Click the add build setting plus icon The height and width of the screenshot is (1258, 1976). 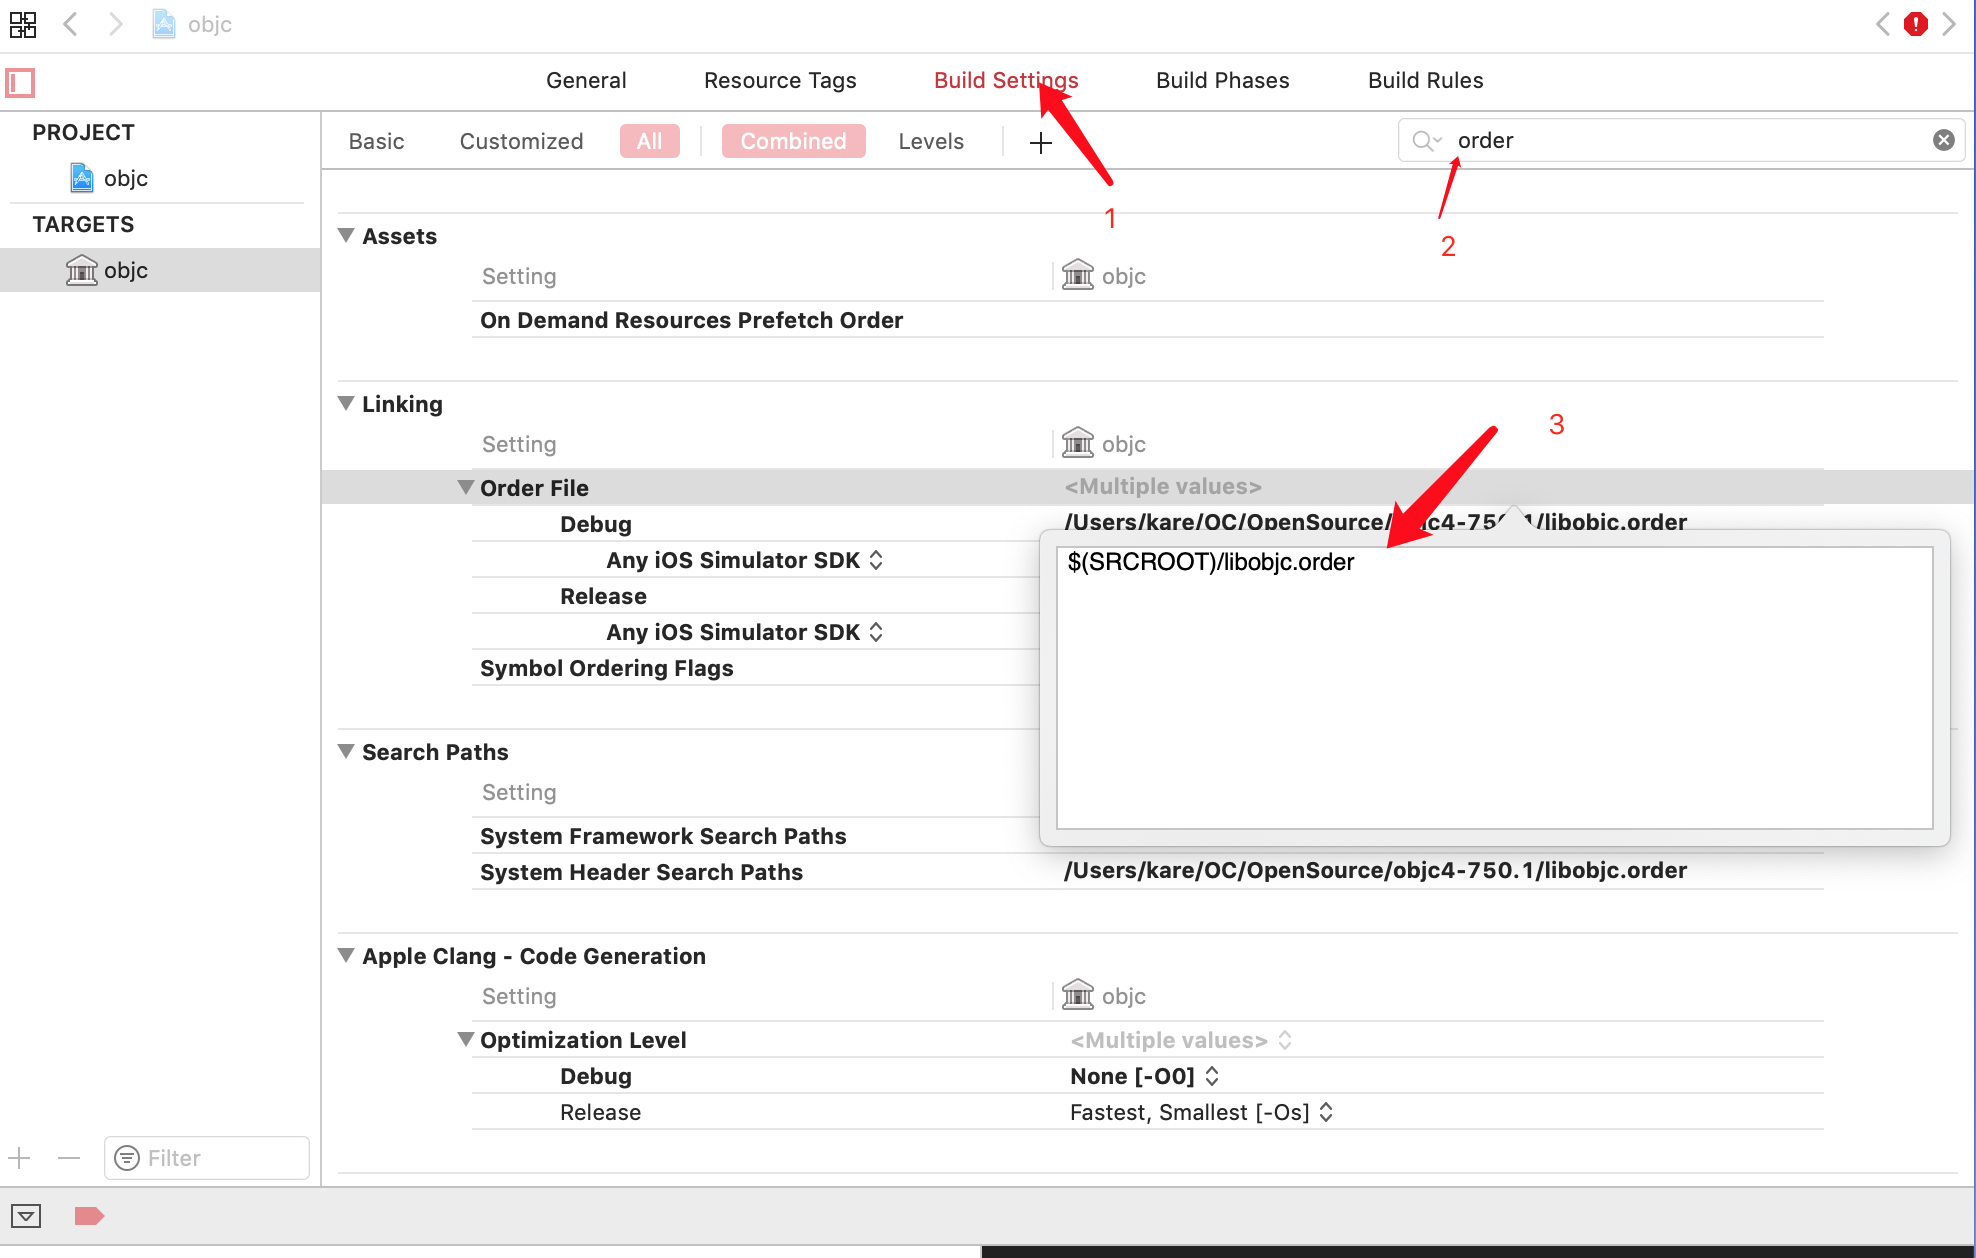[x=1040, y=143]
